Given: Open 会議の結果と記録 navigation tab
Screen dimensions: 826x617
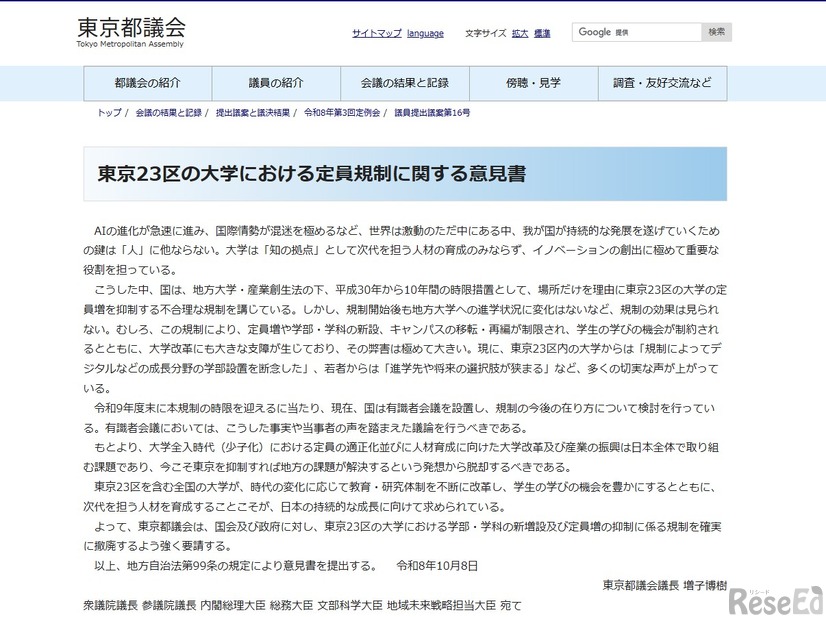Looking at the screenshot, I should [x=405, y=83].
